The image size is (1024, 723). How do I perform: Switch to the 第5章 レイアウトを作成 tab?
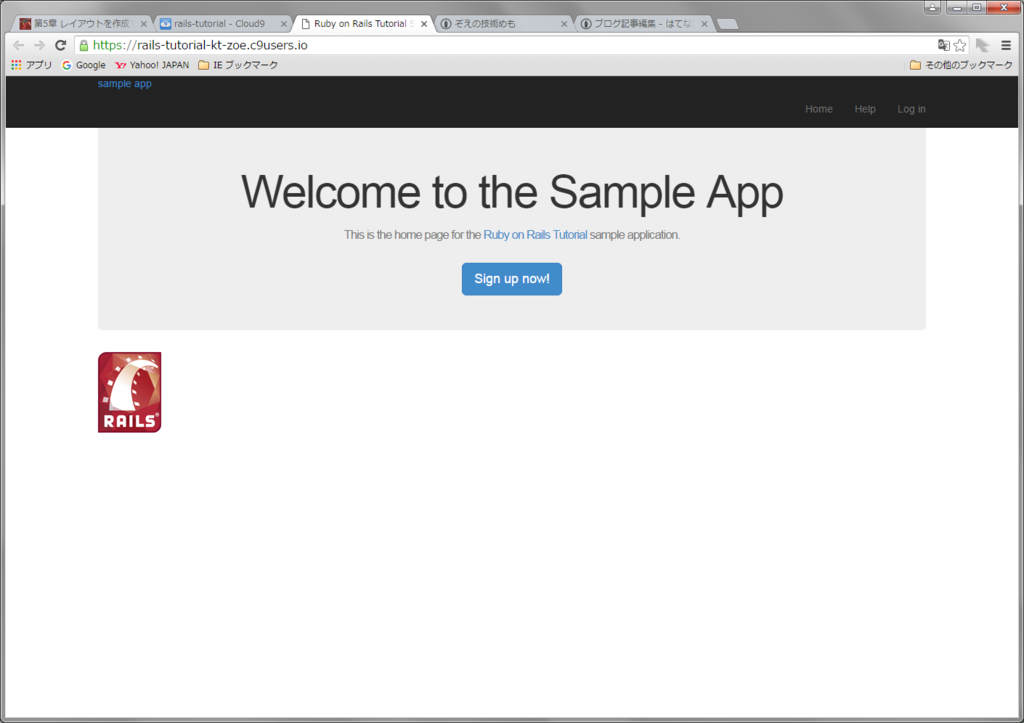(x=82, y=24)
